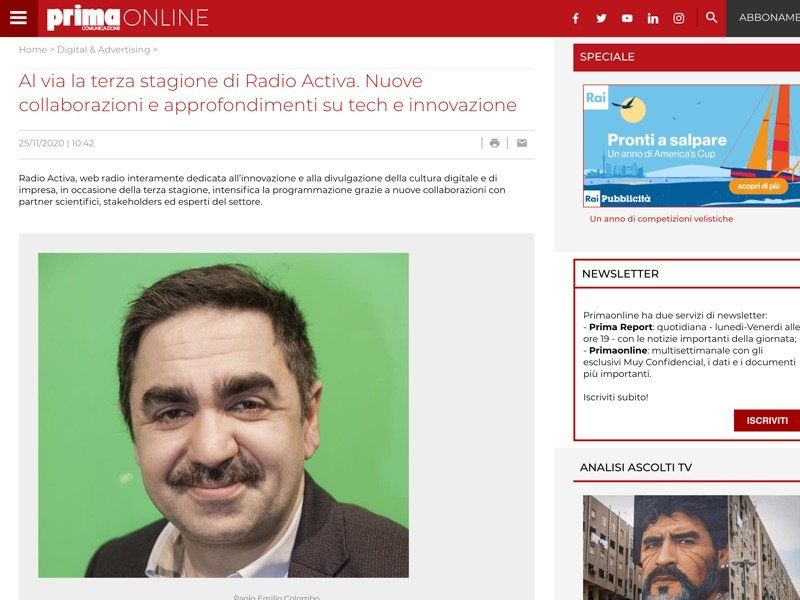The image size is (800, 600).
Task: Open the hamburger menu
Action: 19,15
